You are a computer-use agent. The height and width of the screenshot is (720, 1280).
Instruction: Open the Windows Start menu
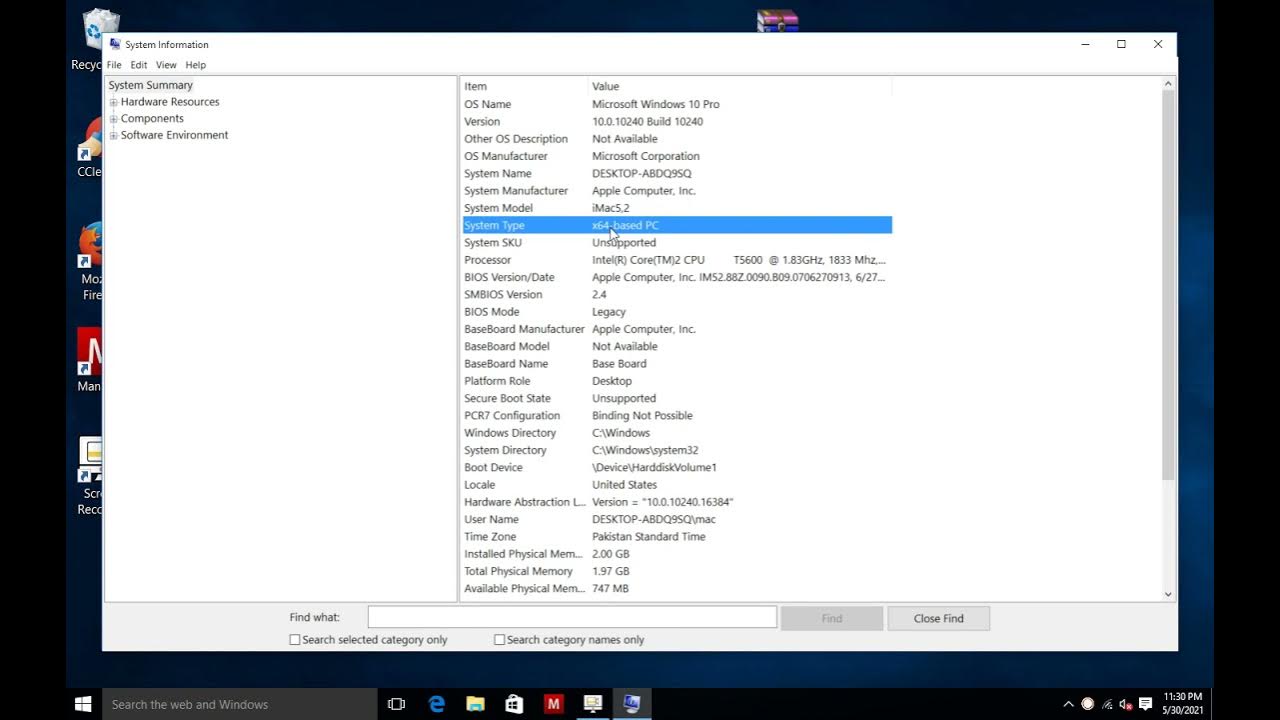coord(83,704)
